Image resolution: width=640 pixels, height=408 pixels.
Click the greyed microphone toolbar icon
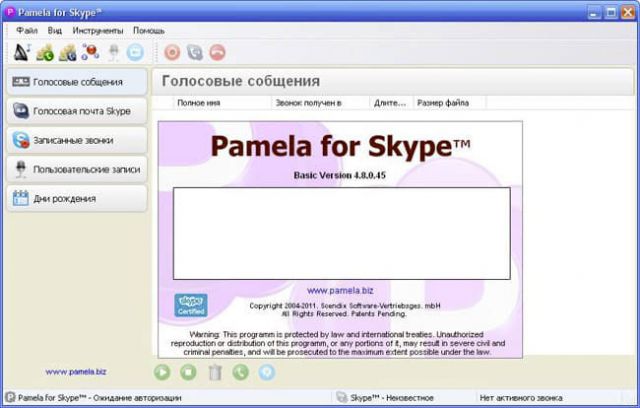tap(114, 53)
